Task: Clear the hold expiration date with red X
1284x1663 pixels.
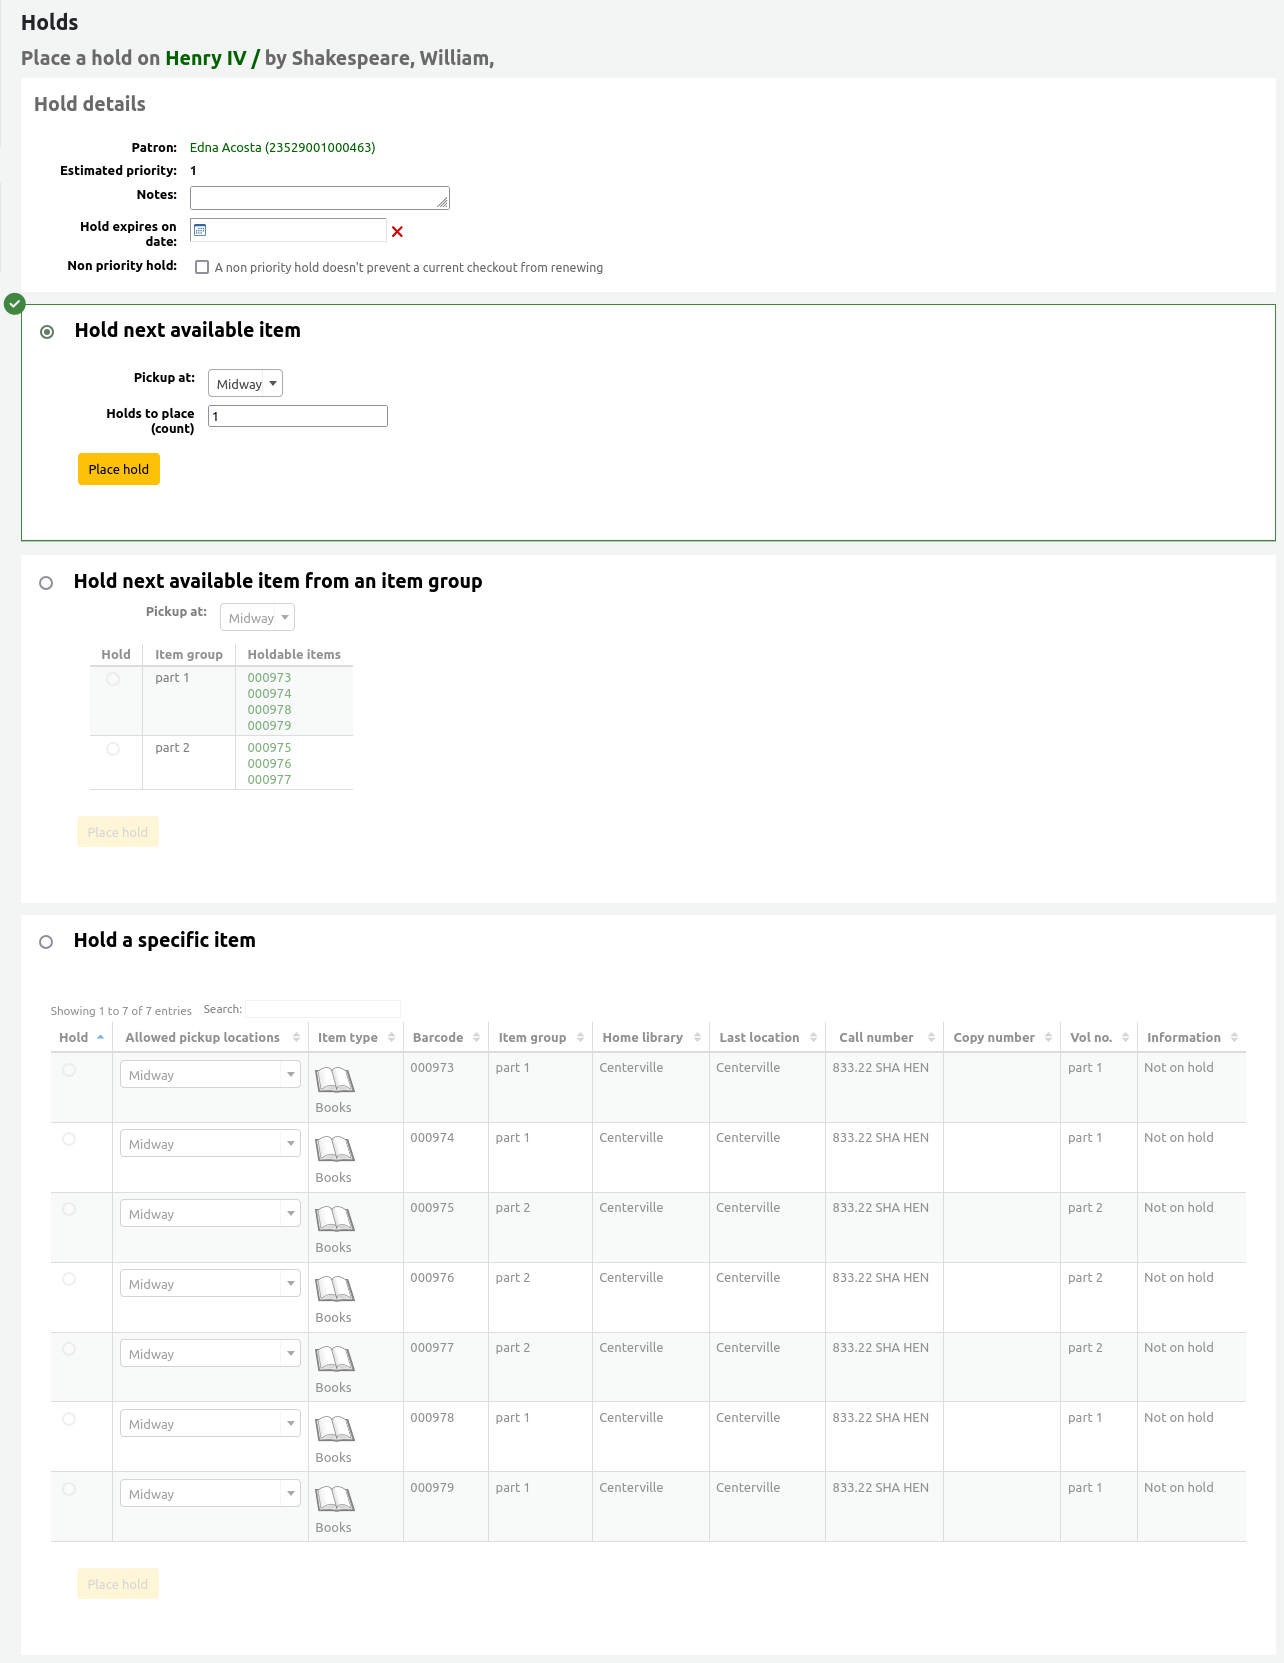Action: tap(397, 232)
